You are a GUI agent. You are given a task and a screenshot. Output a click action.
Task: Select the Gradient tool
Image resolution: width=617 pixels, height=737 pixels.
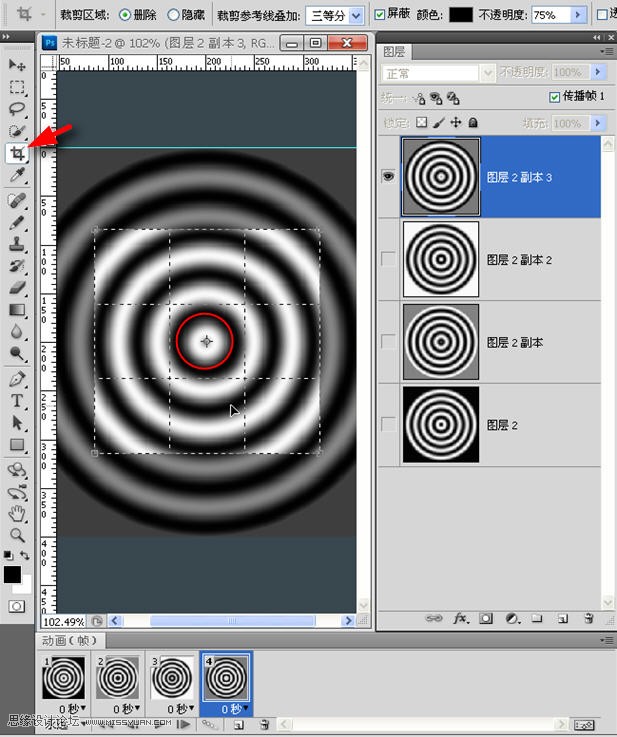pyautogui.click(x=17, y=310)
